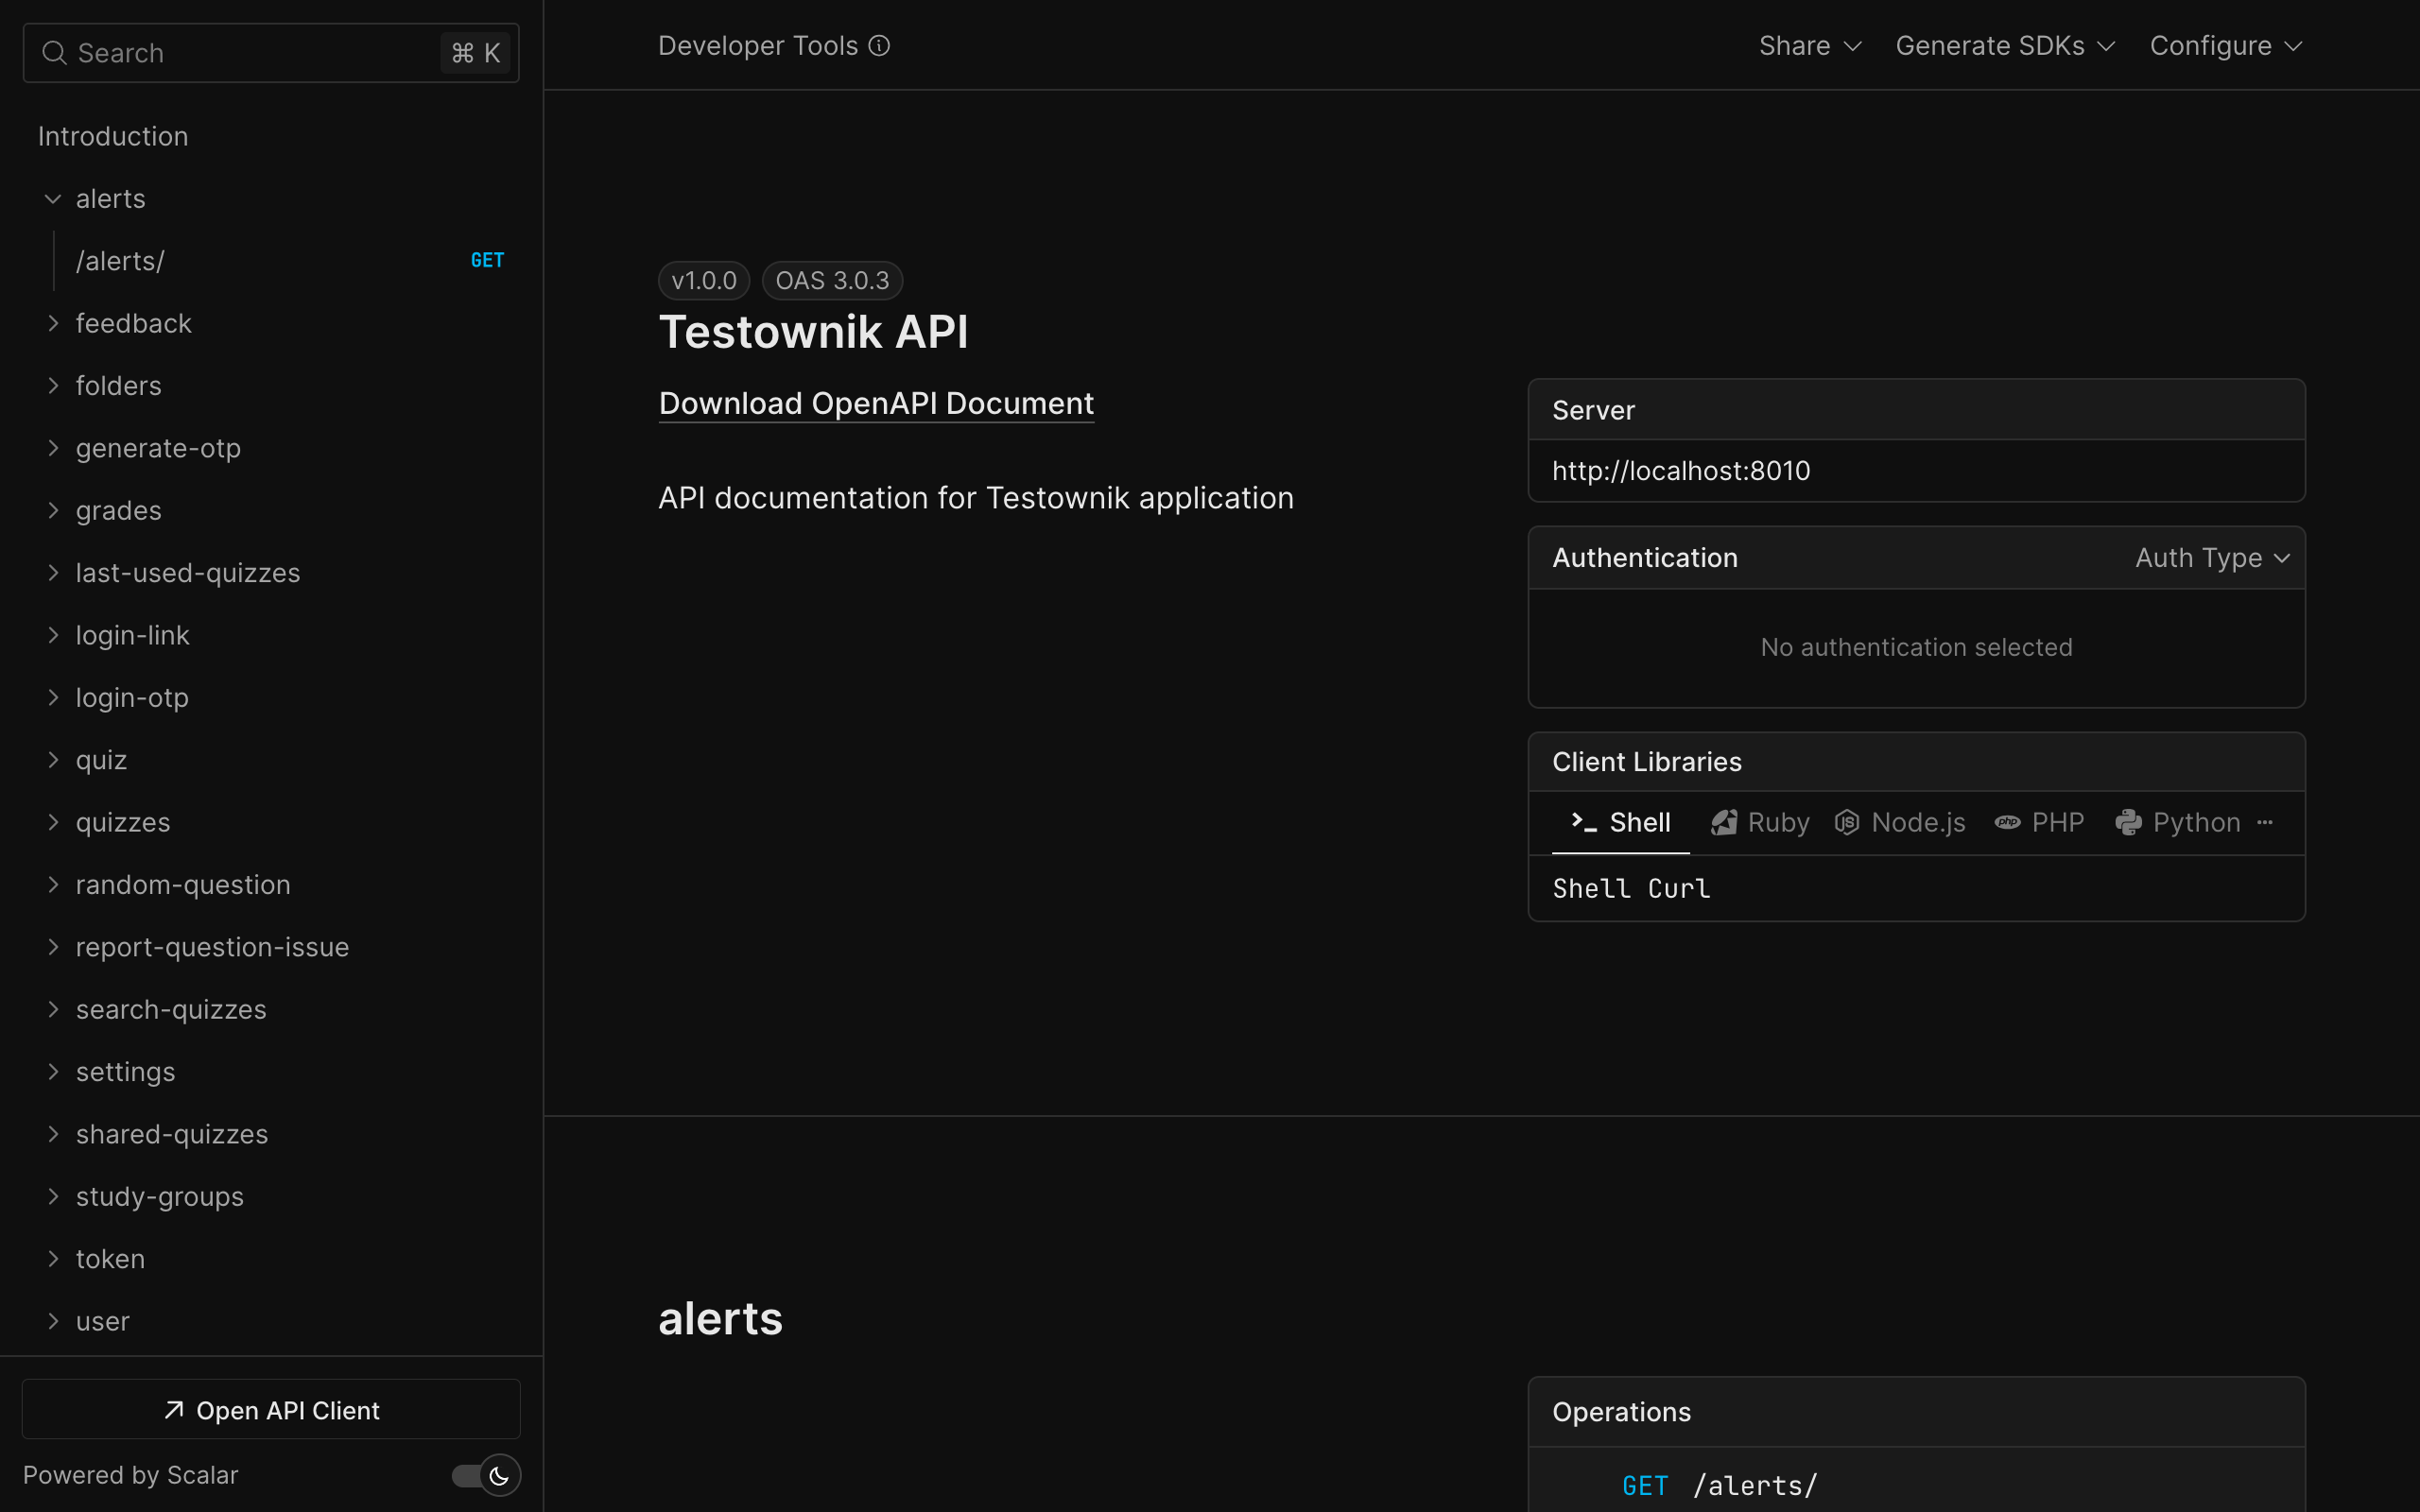The height and width of the screenshot is (1512, 2420).
Task: Click the search magnifier icon
Action: 55,52
